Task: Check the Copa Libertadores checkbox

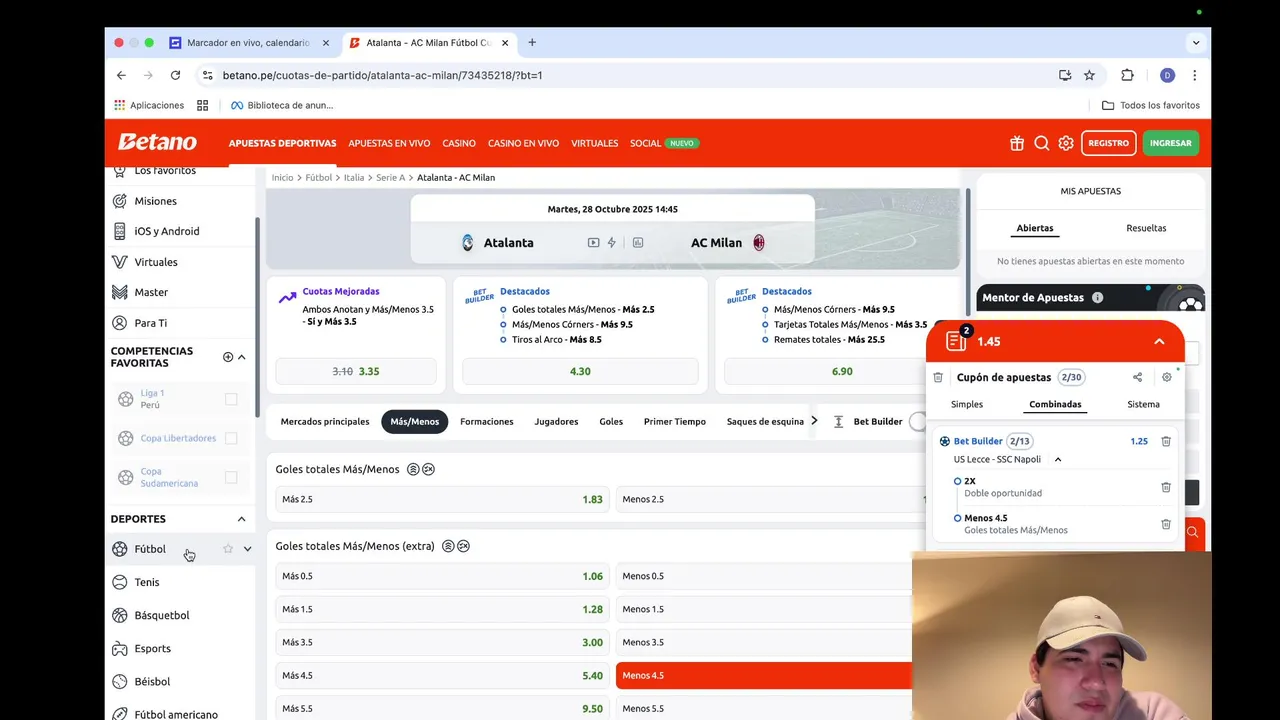Action: (231, 438)
